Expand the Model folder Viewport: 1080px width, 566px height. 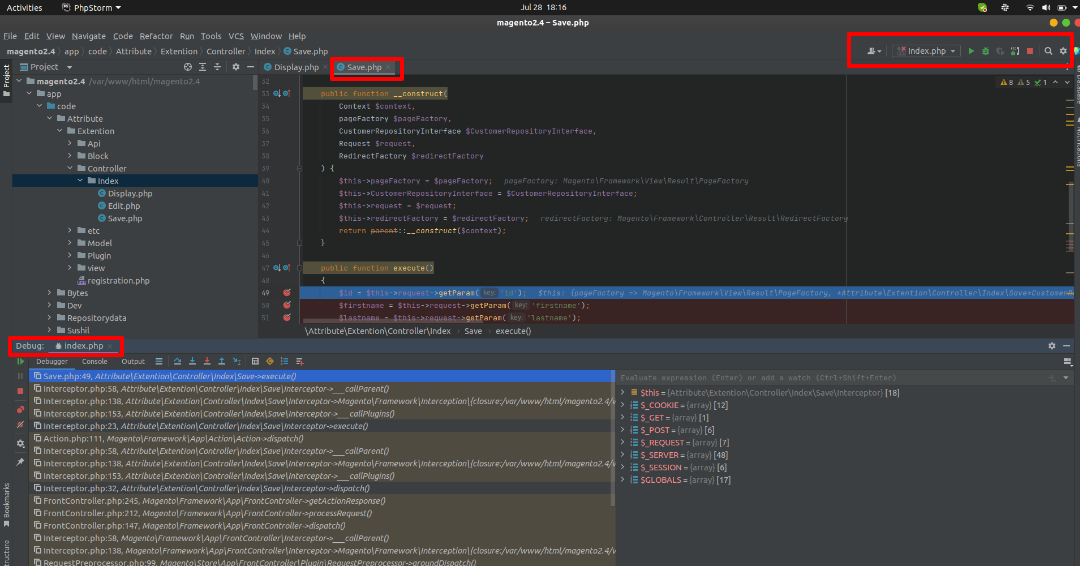point(70,243)
